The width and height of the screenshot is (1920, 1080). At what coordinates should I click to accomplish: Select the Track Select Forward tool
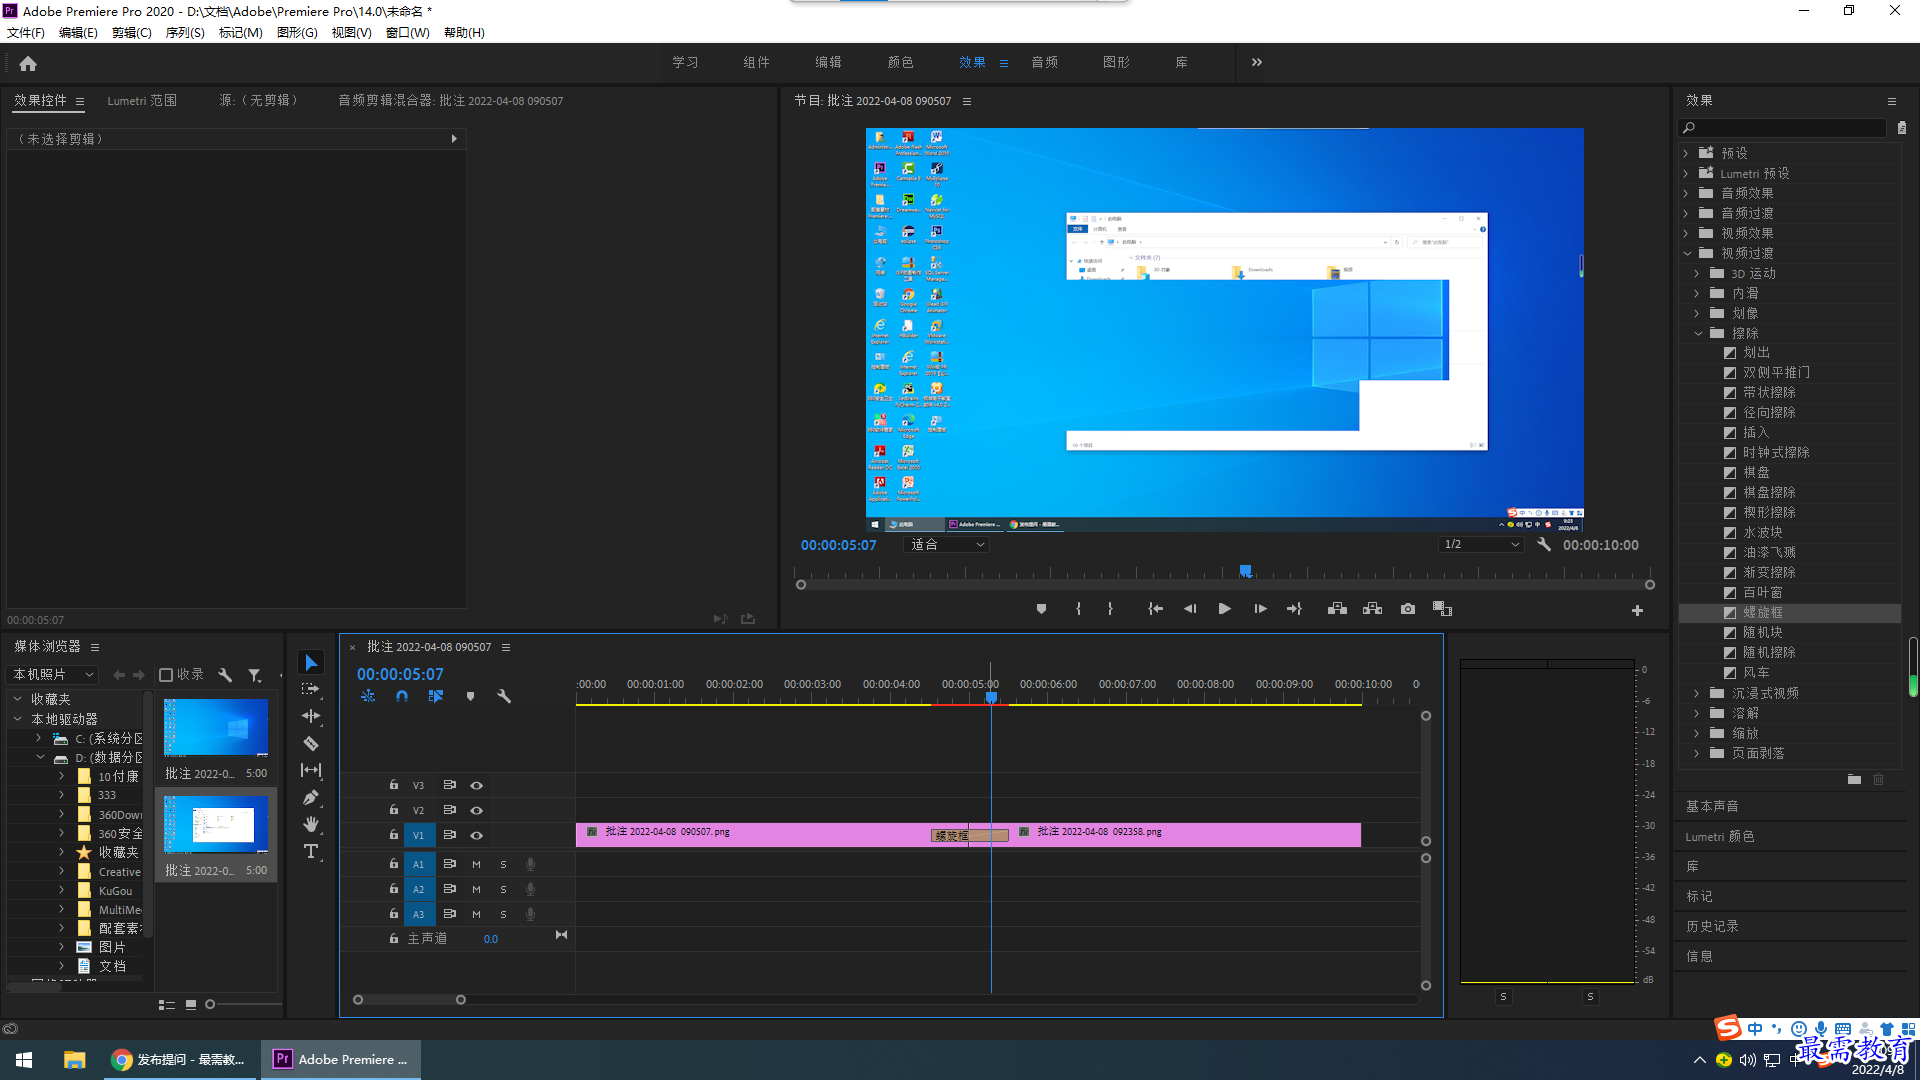click(x=311, y=689)
